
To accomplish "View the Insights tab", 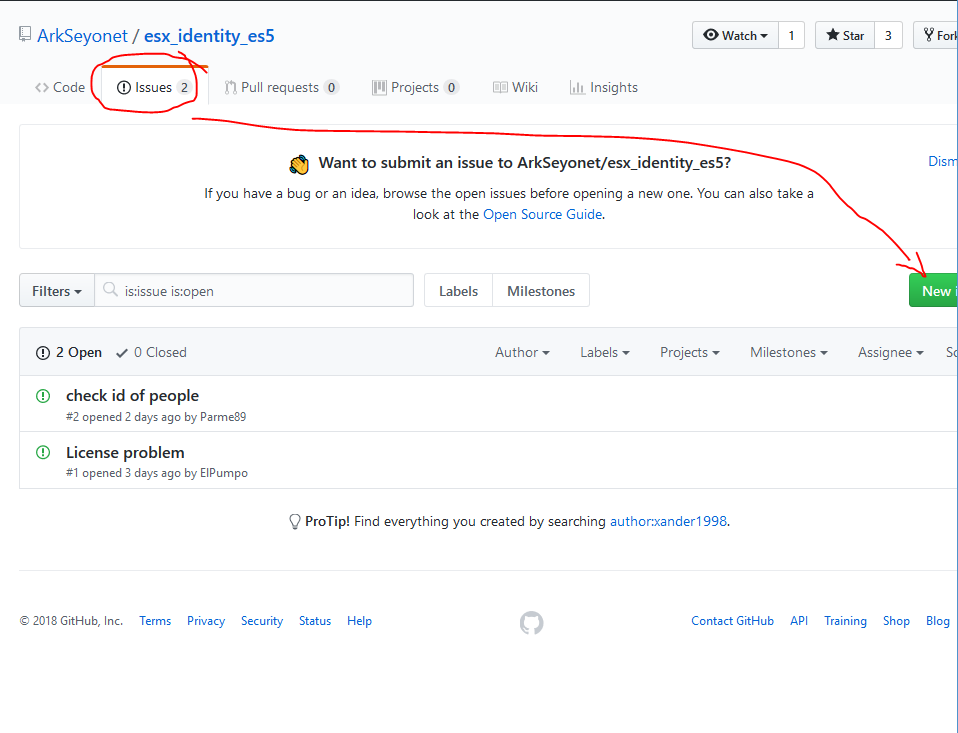I will pyautogui.click(x=604, y=87).
